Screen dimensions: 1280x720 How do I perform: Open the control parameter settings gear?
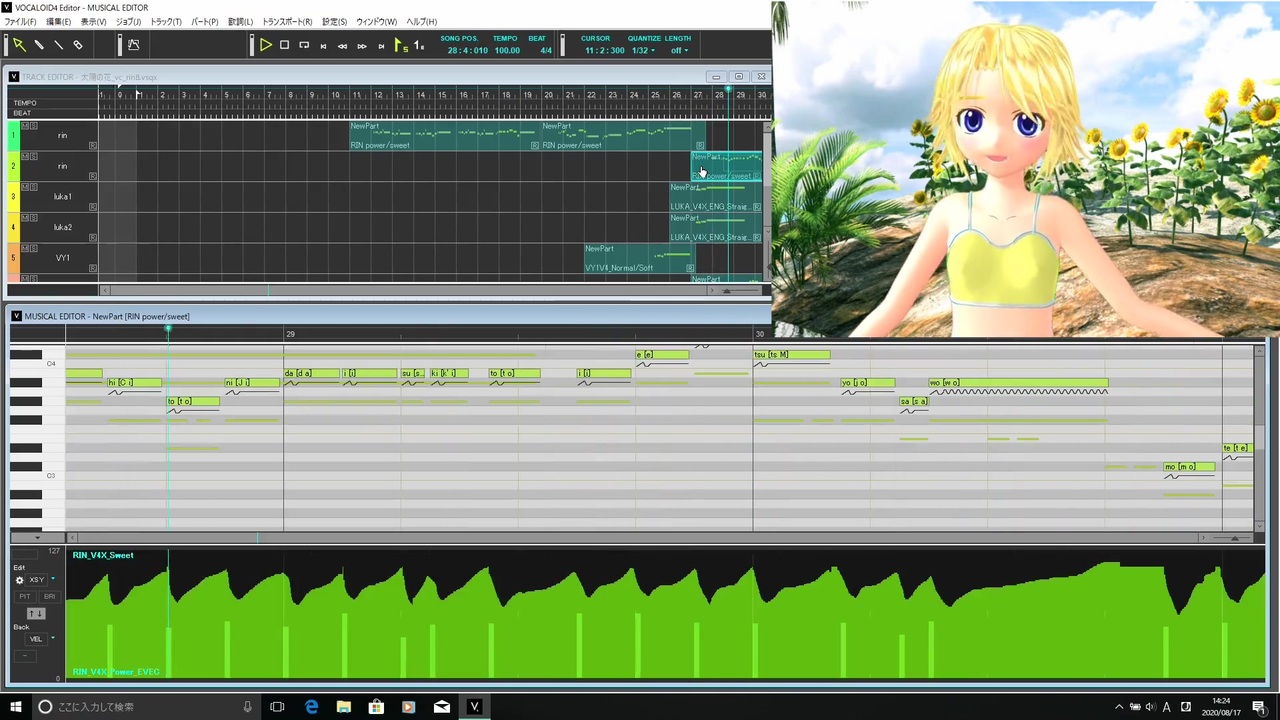(19, 580)
